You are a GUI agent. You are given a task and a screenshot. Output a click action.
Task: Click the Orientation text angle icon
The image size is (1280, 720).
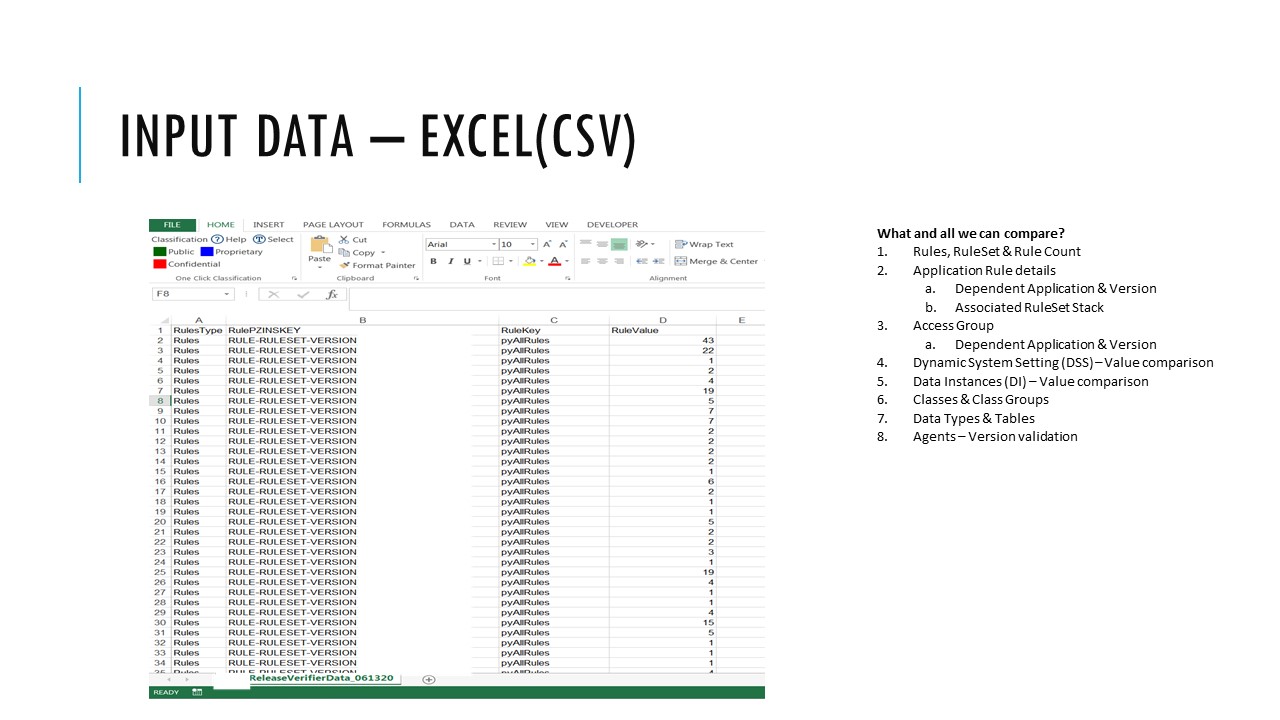(x=640, y=244)
